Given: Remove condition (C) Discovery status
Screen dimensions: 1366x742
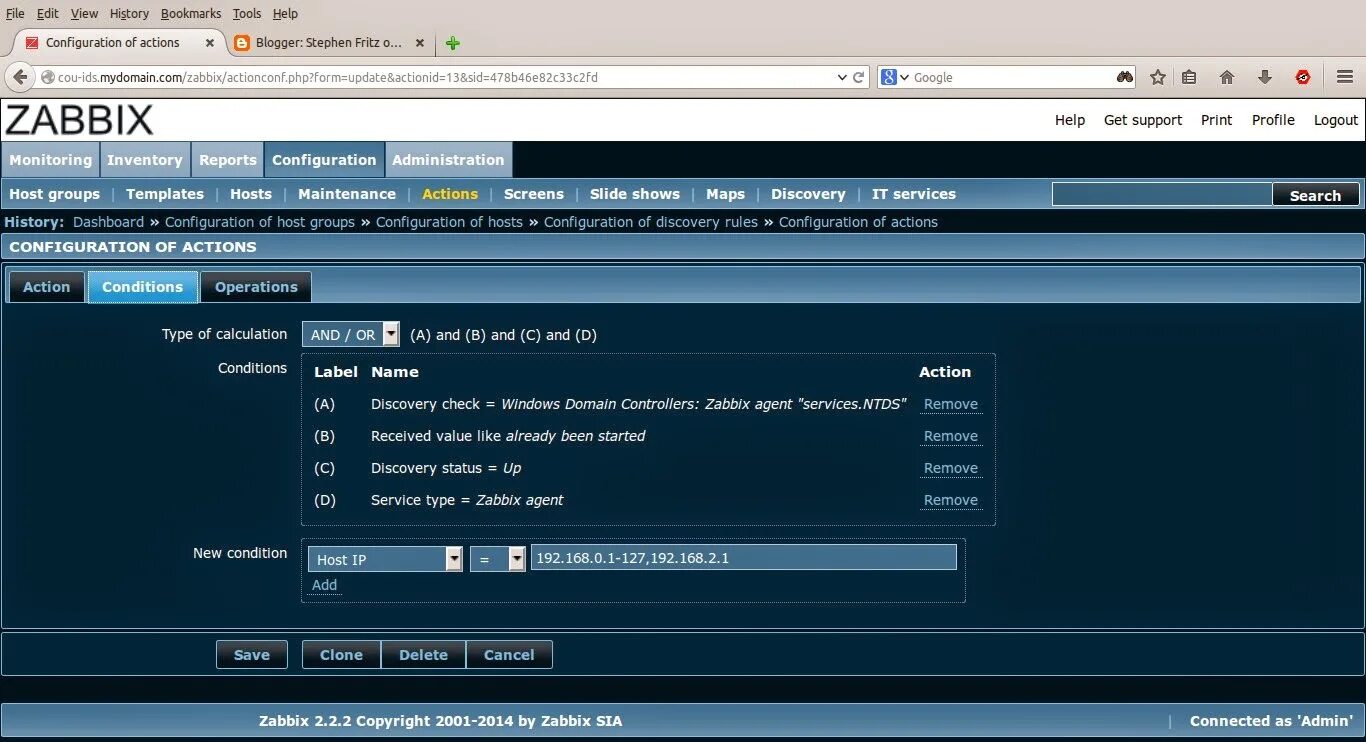Looking at the screenshot, I should [951, 468].
